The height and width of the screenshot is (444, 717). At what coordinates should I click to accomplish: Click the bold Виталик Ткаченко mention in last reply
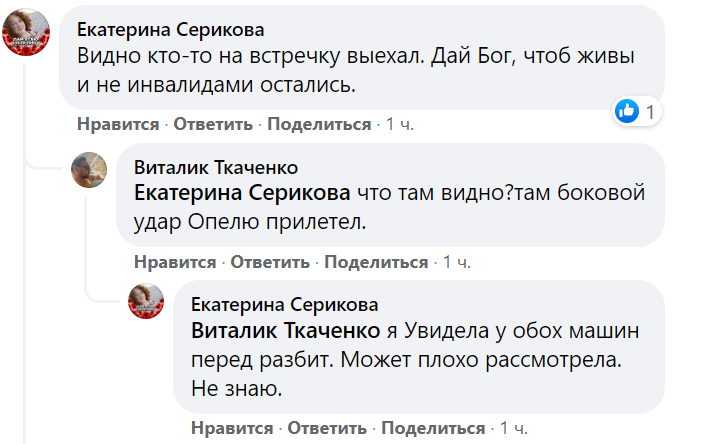(285, 330)
